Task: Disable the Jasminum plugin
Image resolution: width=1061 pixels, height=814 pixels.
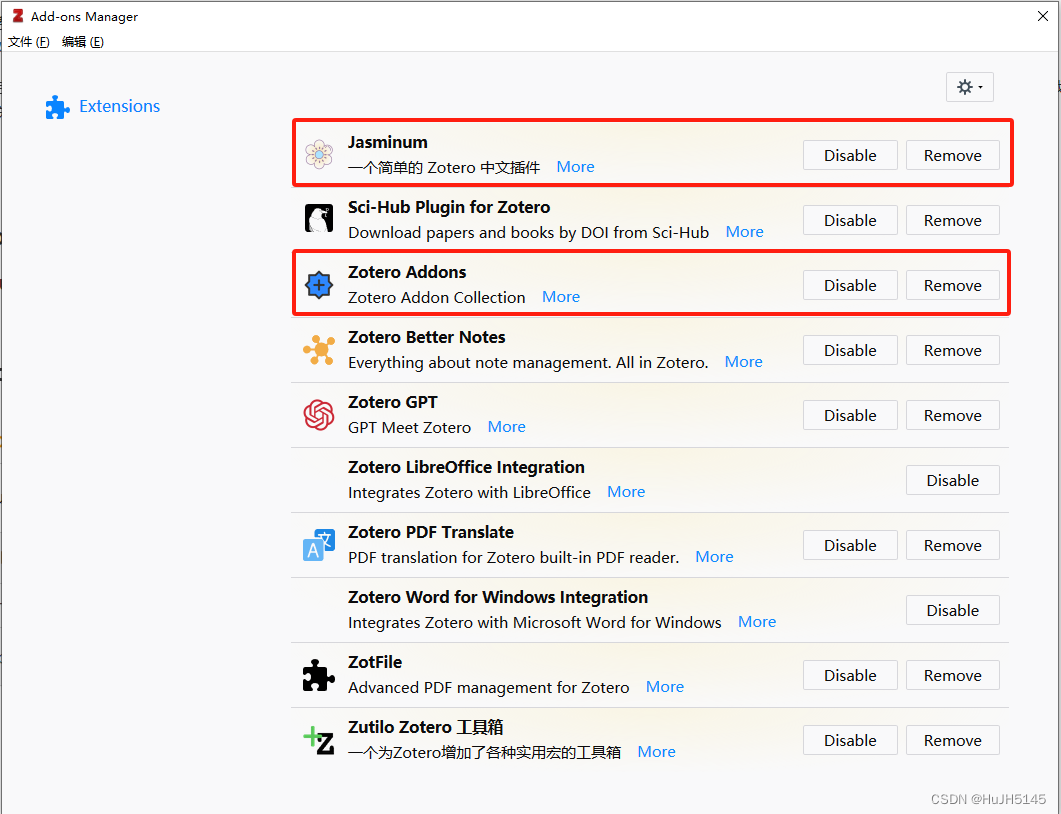Action: coord(850,155)
